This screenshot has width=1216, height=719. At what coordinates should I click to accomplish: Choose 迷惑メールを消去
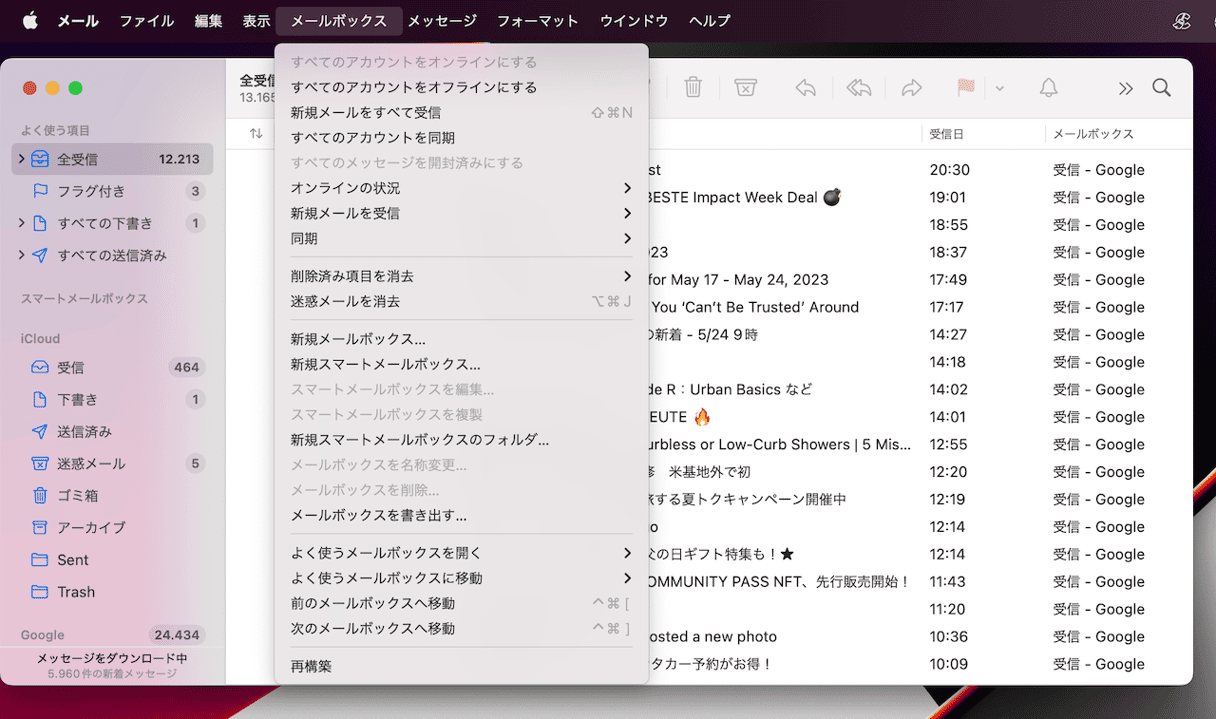[461, 301]
